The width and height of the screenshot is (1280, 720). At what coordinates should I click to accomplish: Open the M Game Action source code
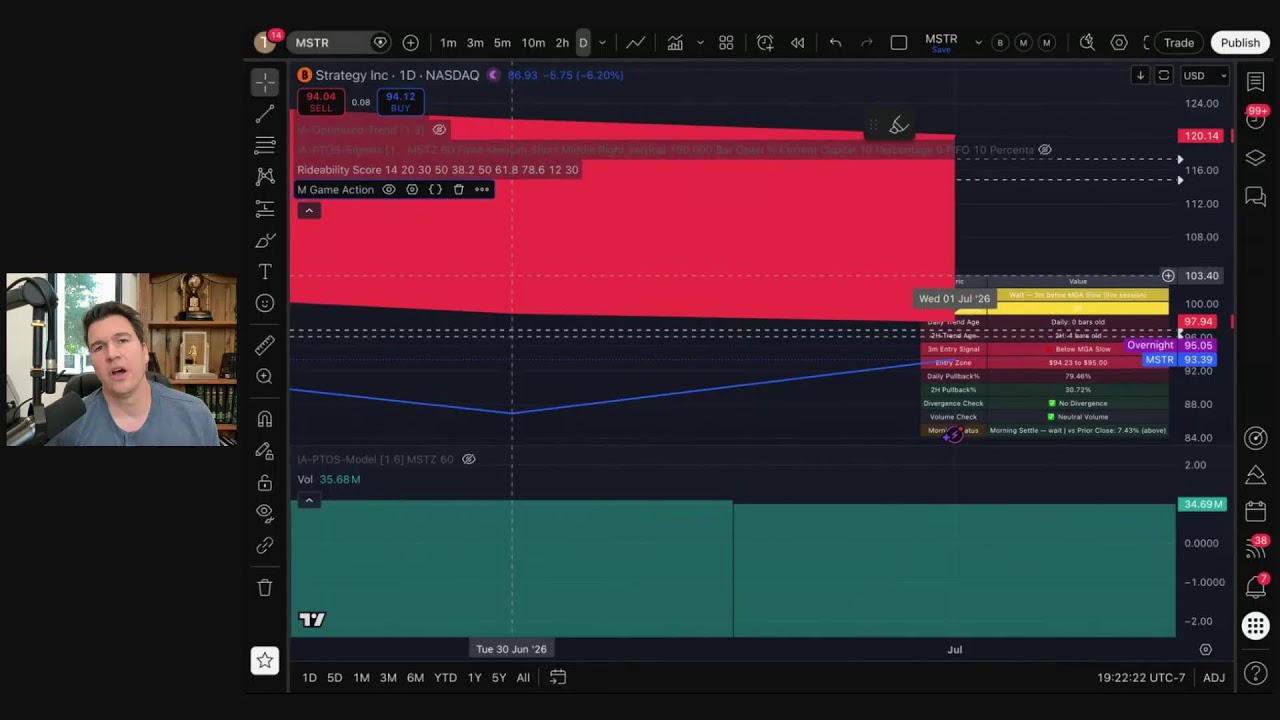pos(435,190)
